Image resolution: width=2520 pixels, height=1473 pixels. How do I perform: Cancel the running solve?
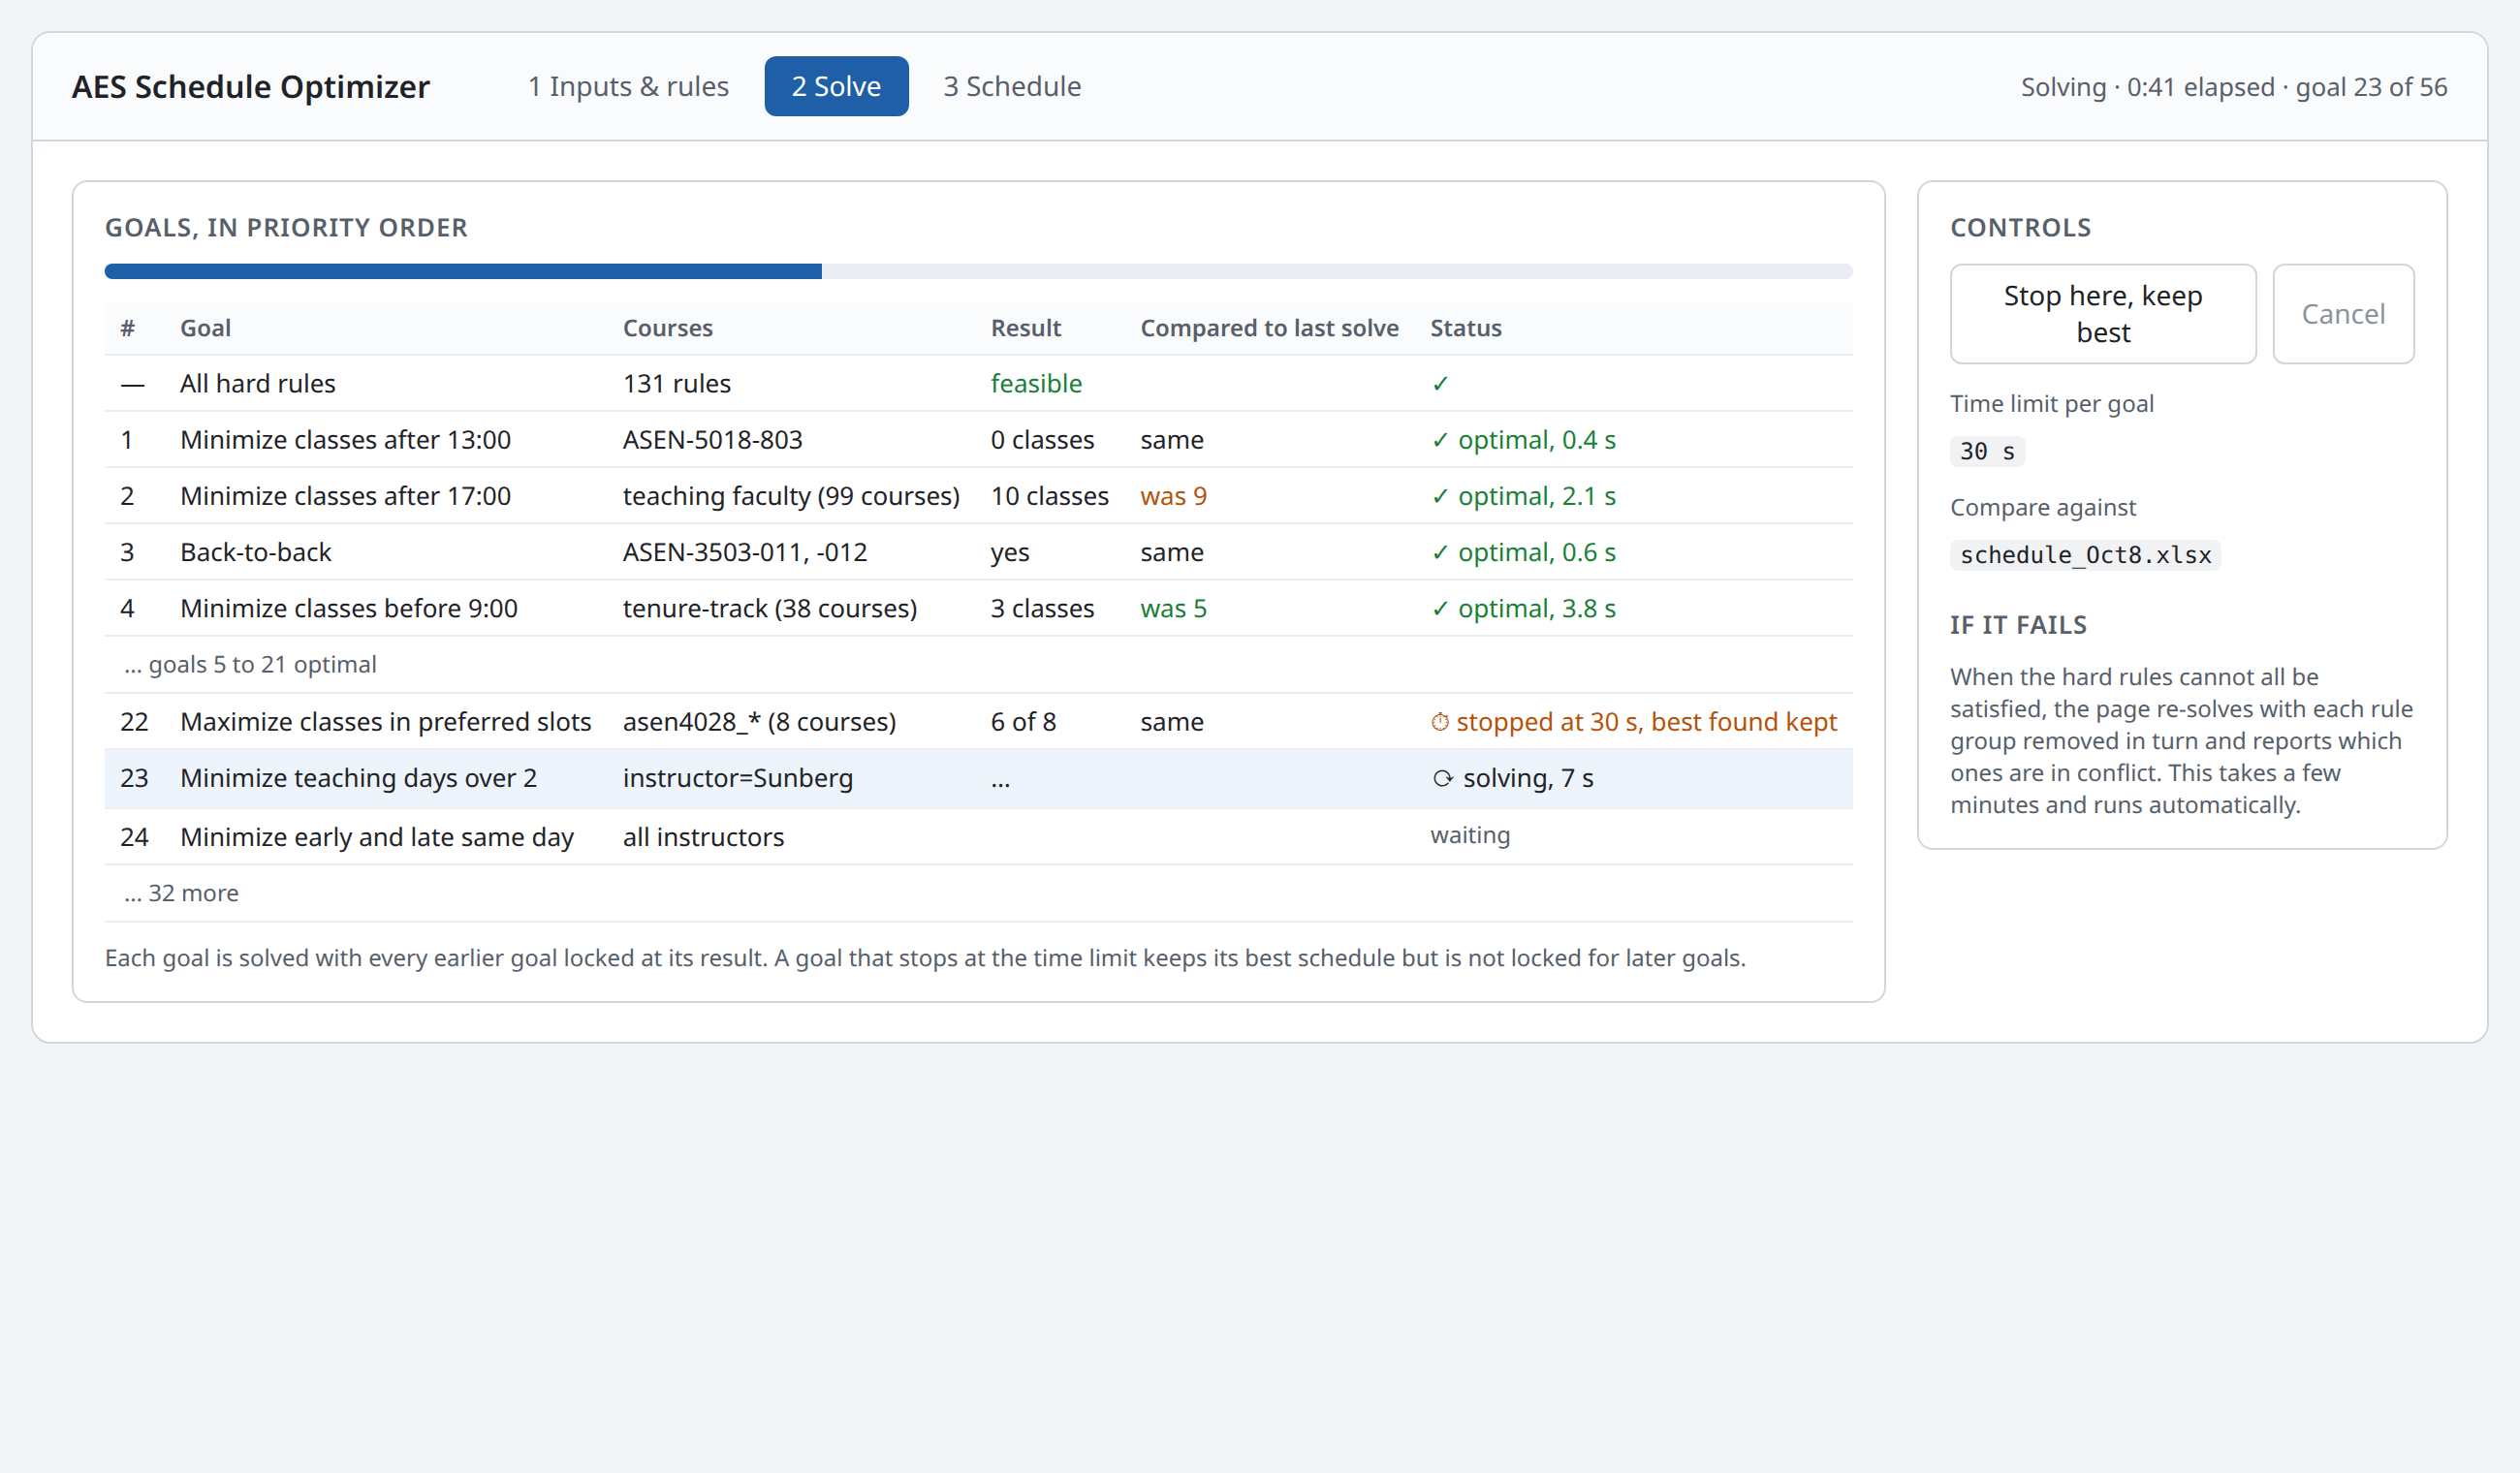2342,314
